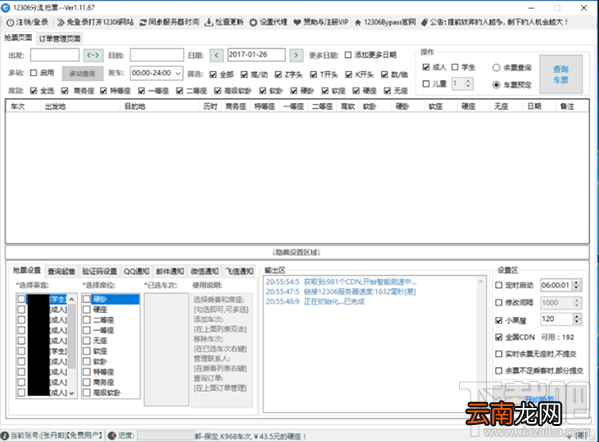
Task: Decrease the 小黑屋 value stepper
Action: (x=577, y=322)
